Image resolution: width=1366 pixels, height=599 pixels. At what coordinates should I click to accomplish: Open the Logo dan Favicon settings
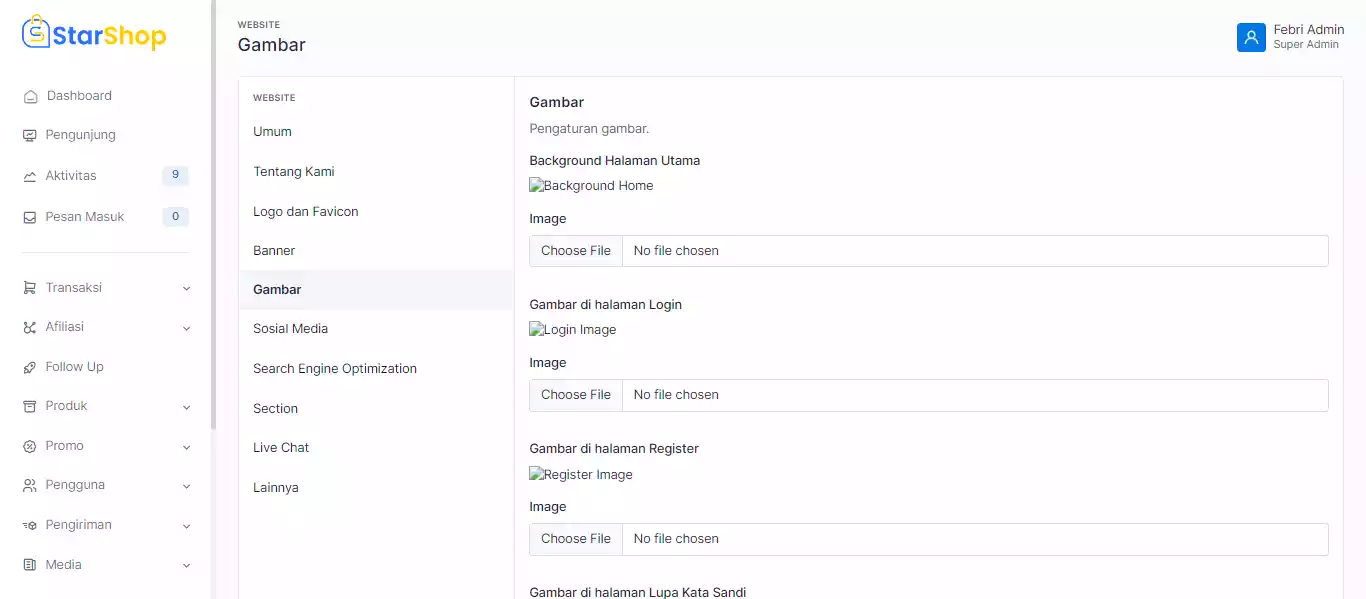coord(306,211)
